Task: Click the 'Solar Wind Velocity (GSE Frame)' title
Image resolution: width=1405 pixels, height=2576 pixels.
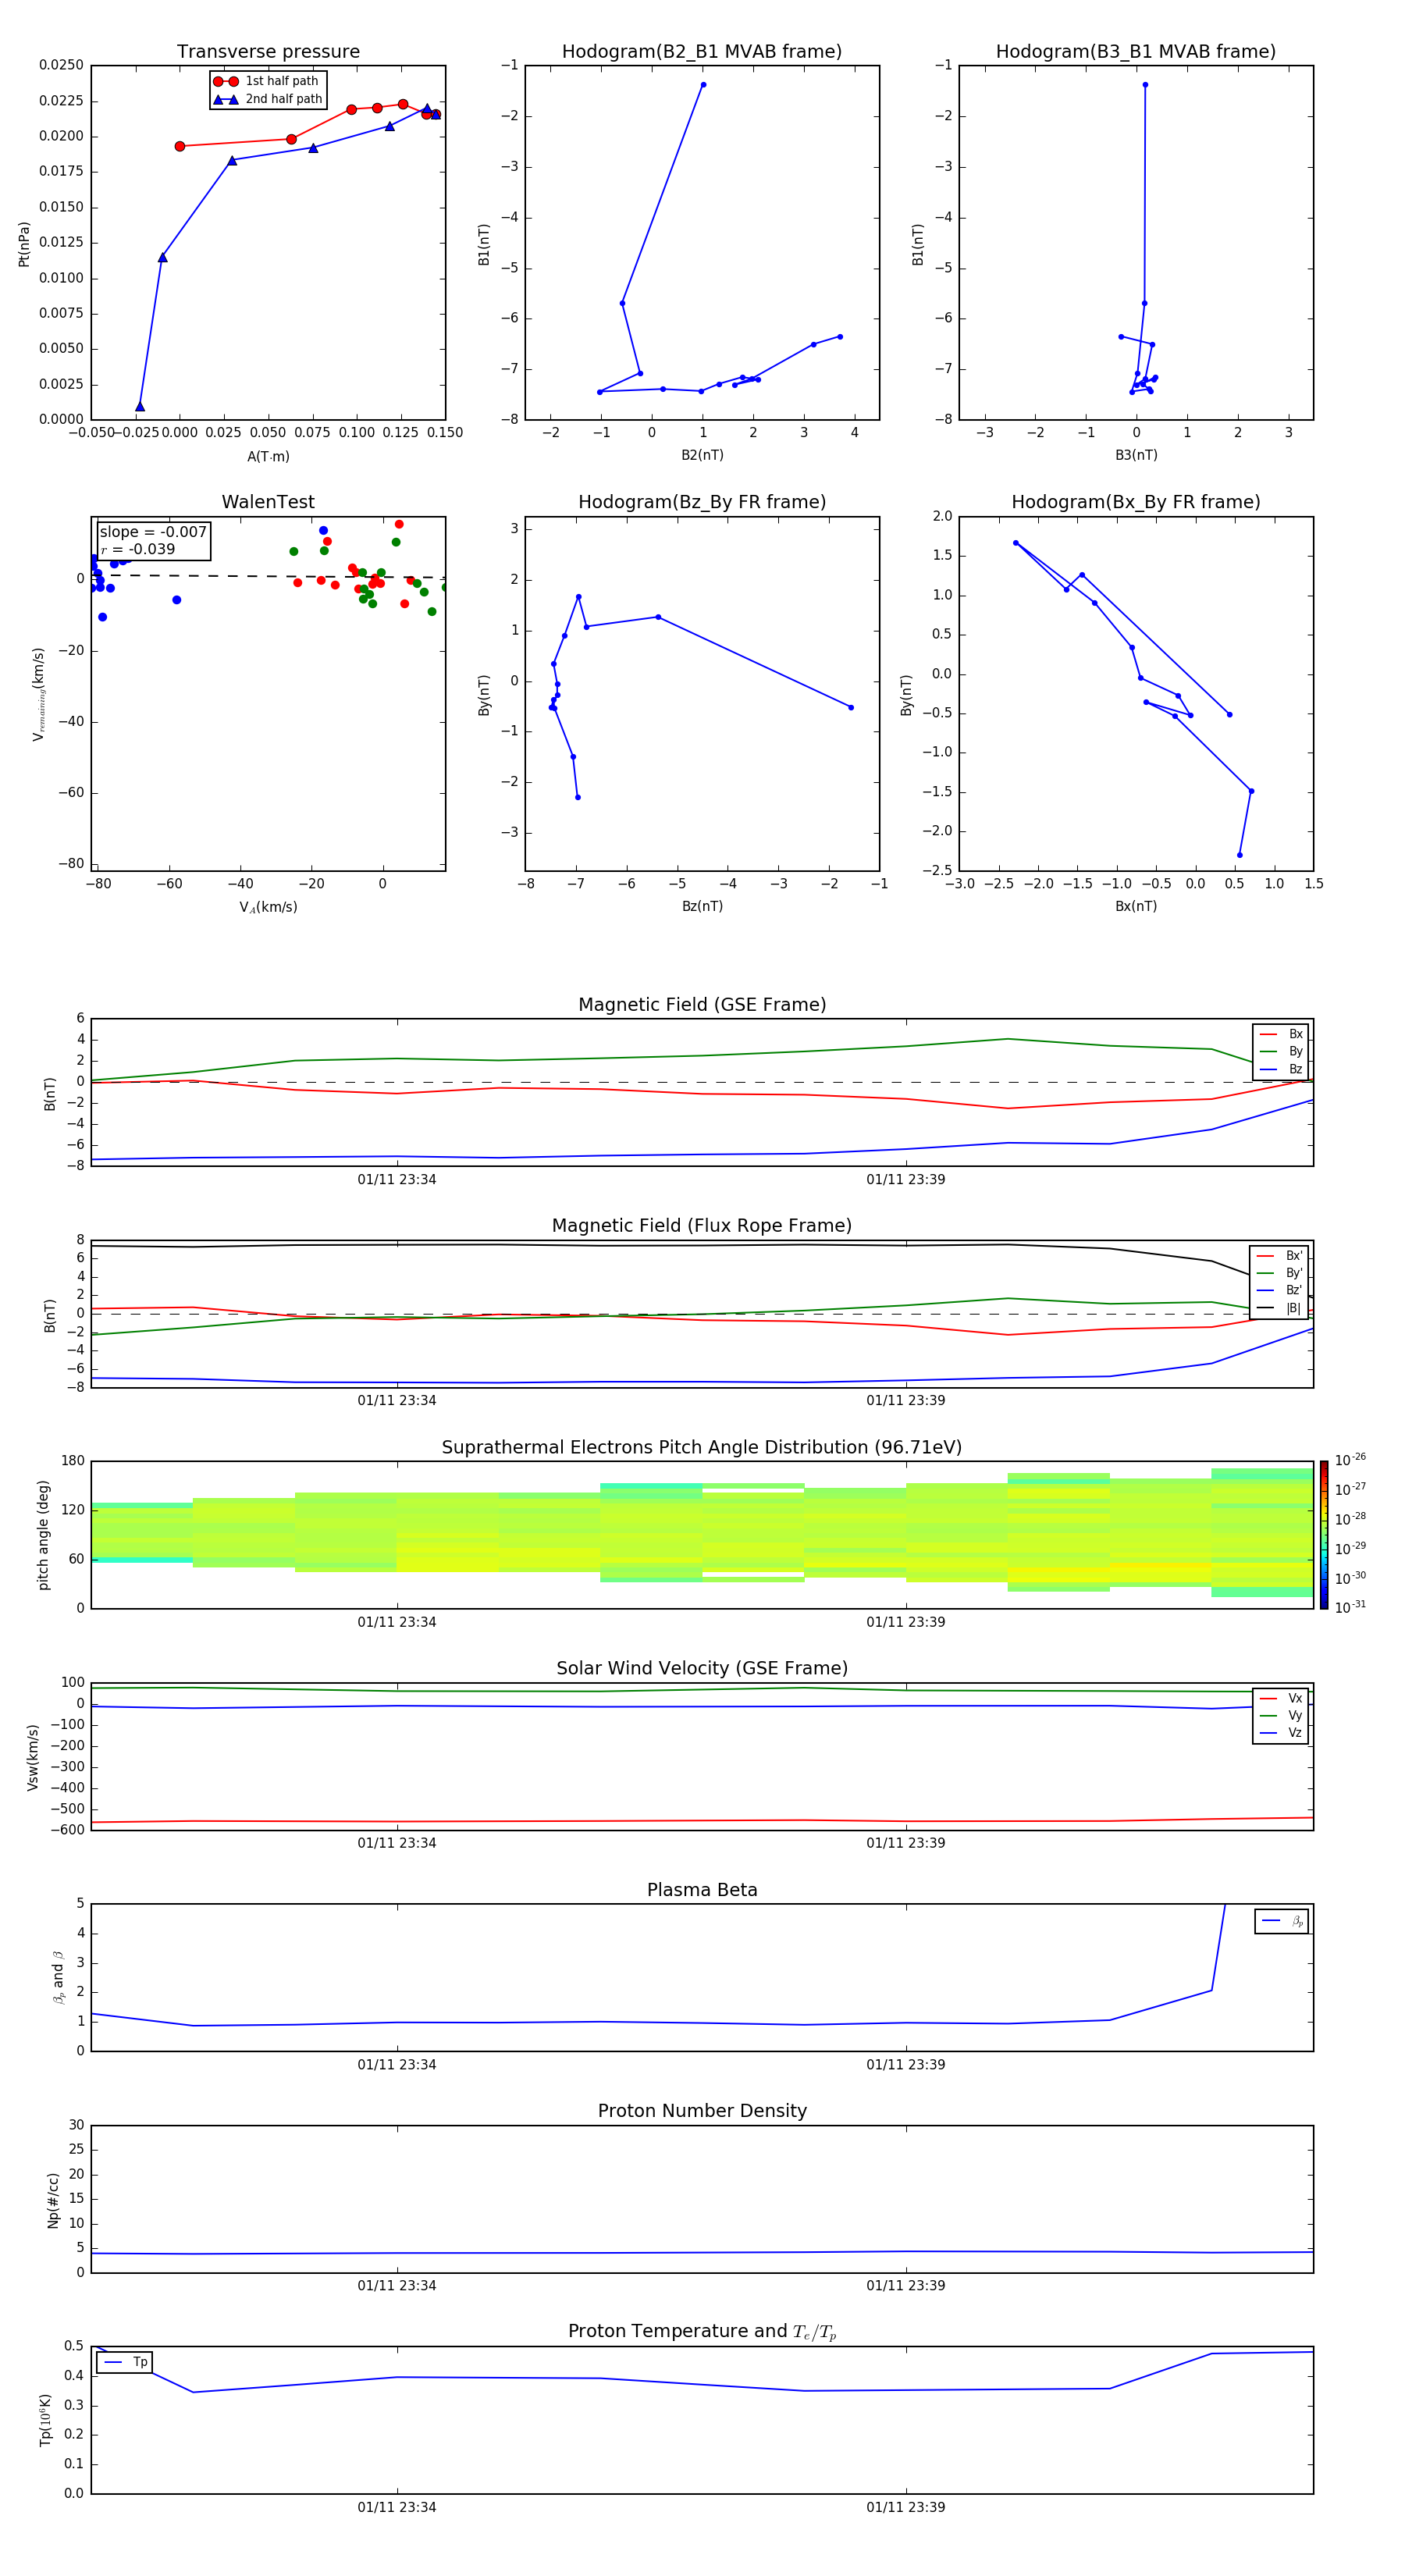Action: pyautogui.click(x=702, y=1669)
